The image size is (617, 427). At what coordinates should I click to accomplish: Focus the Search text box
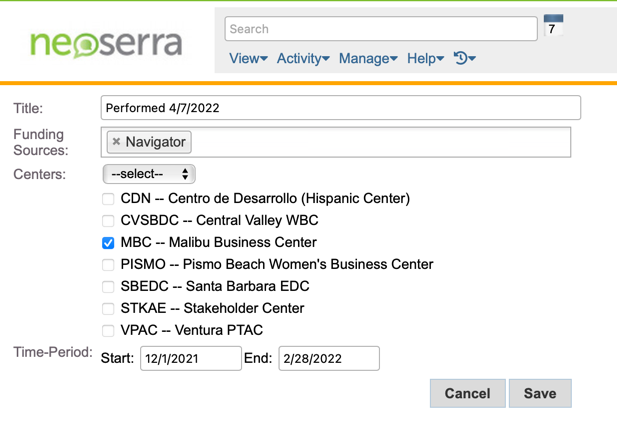point(380,29)
